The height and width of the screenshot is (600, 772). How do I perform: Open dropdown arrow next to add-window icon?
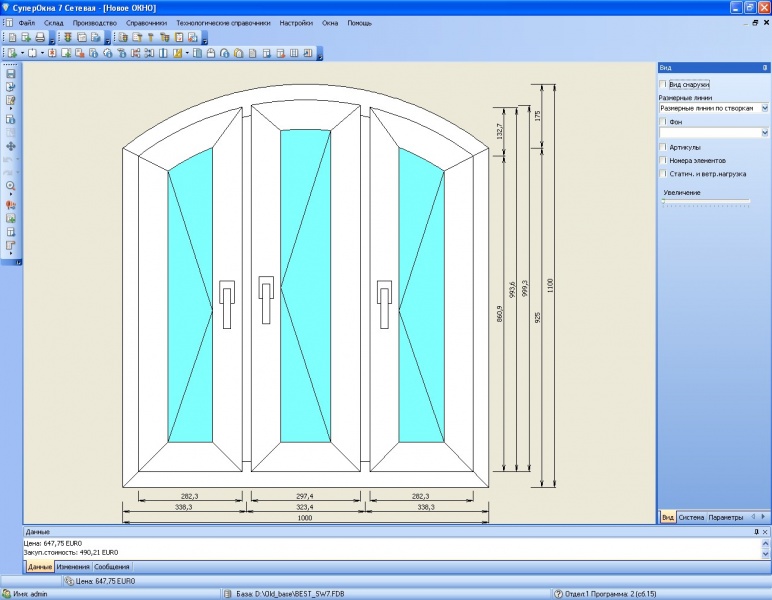pyautogui.click(x=22, y=53)
